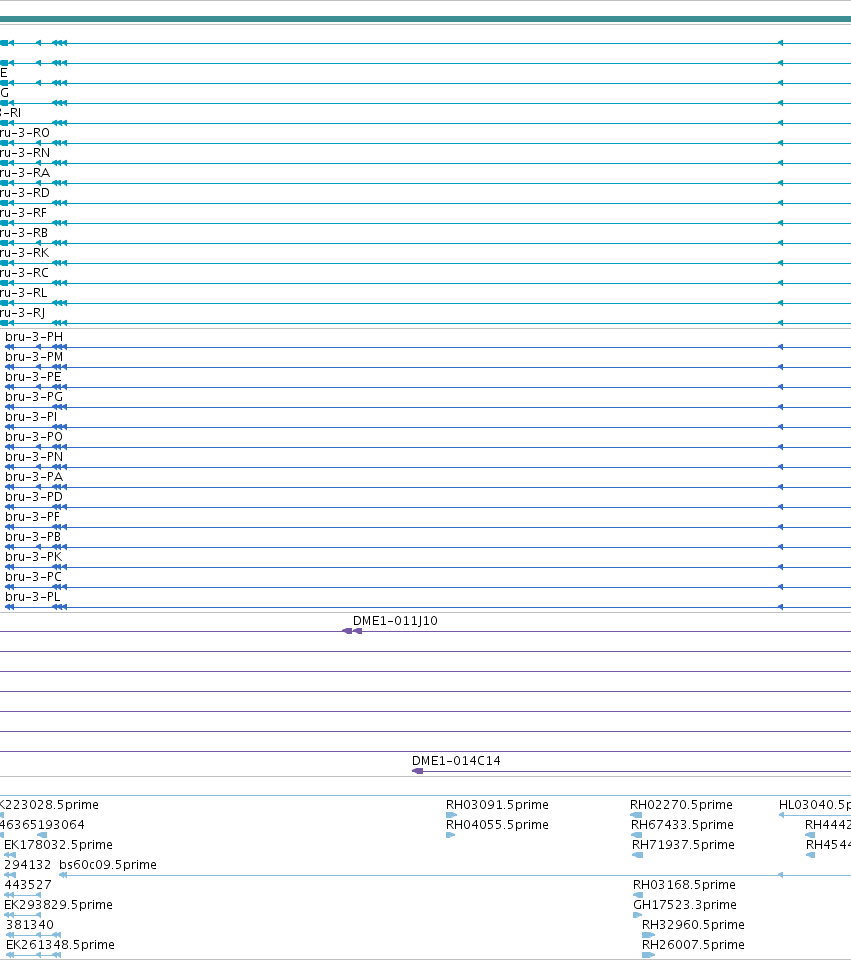Click the RH03168.5prime arrow glyph
Image resolution: width=851 pixels, height=960 pixels.
[638, 895]
